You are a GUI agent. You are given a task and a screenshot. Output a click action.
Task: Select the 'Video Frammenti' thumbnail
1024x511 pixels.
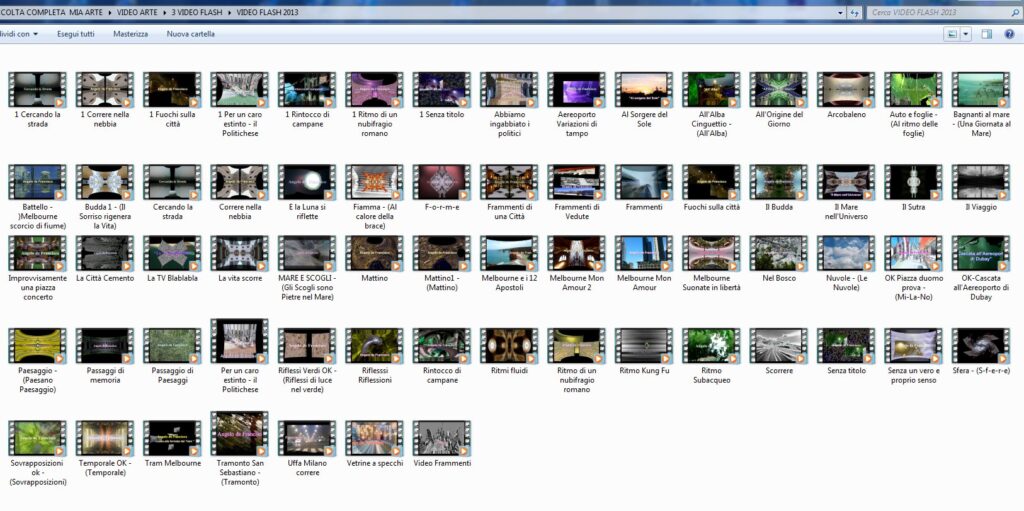[x=441, y=438]
